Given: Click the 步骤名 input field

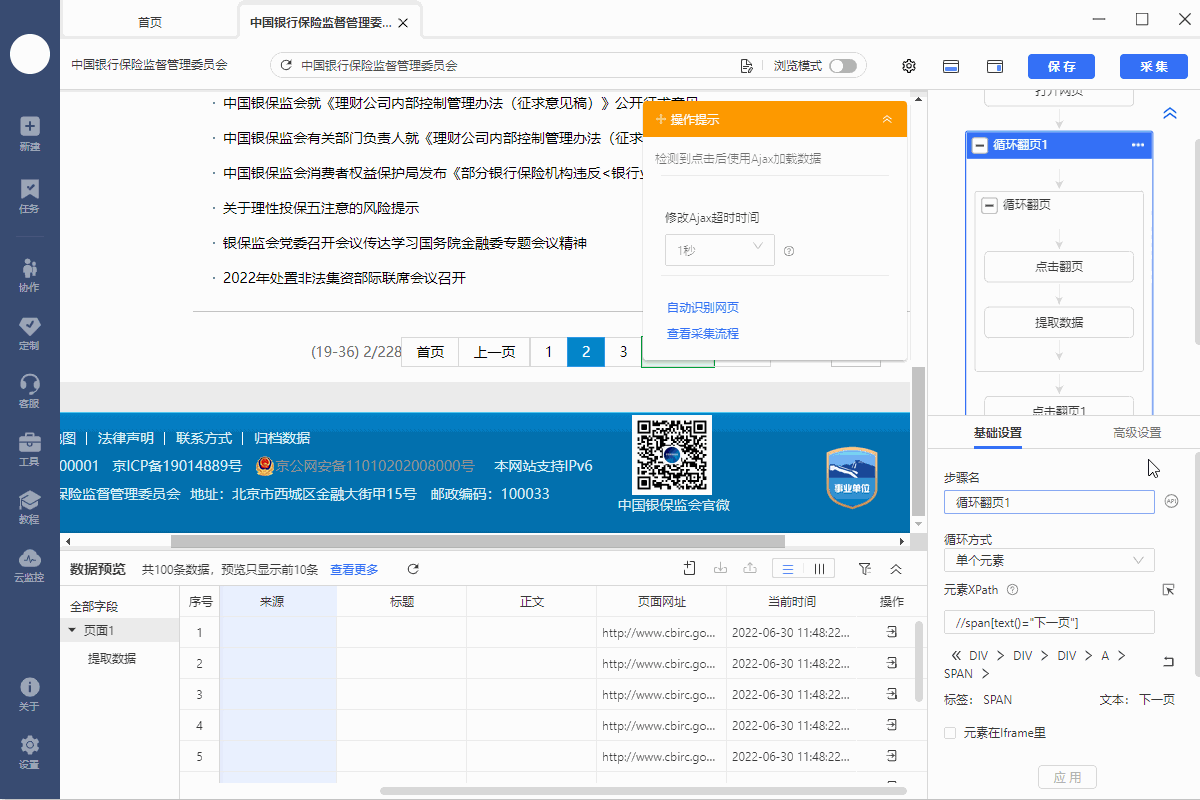Looking at the screenshot, I should (1049, 502).
